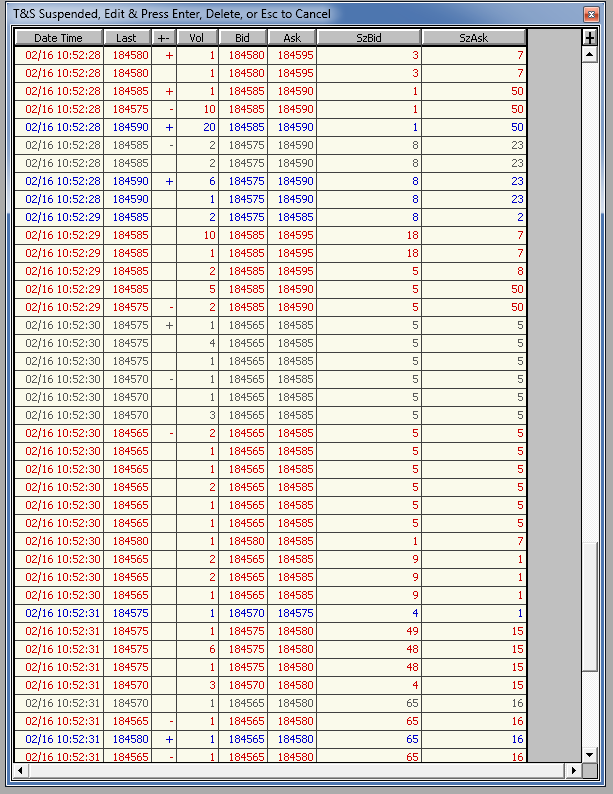Click Last 184580 in the blue 10:52:31 row
The image size is (613, 794).
pyautogui.click(x=127, y=739)
